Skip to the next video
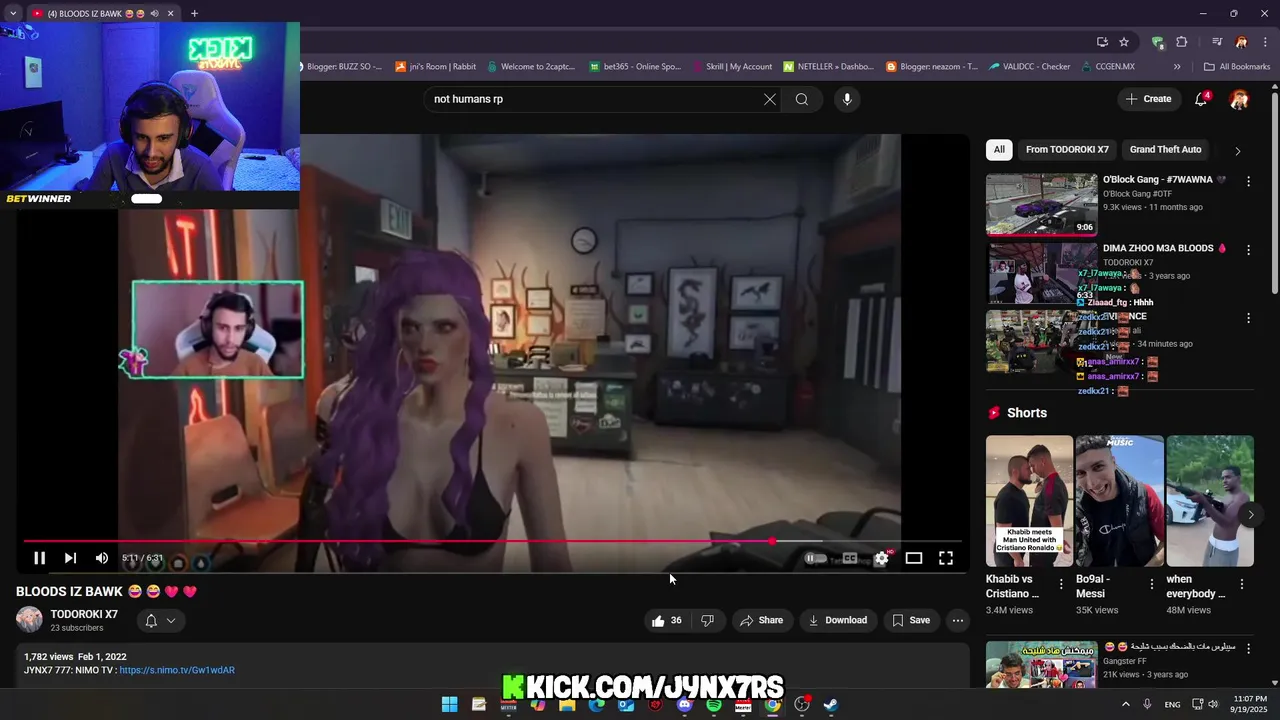The image size is (1280, 720). coord(70,558)
